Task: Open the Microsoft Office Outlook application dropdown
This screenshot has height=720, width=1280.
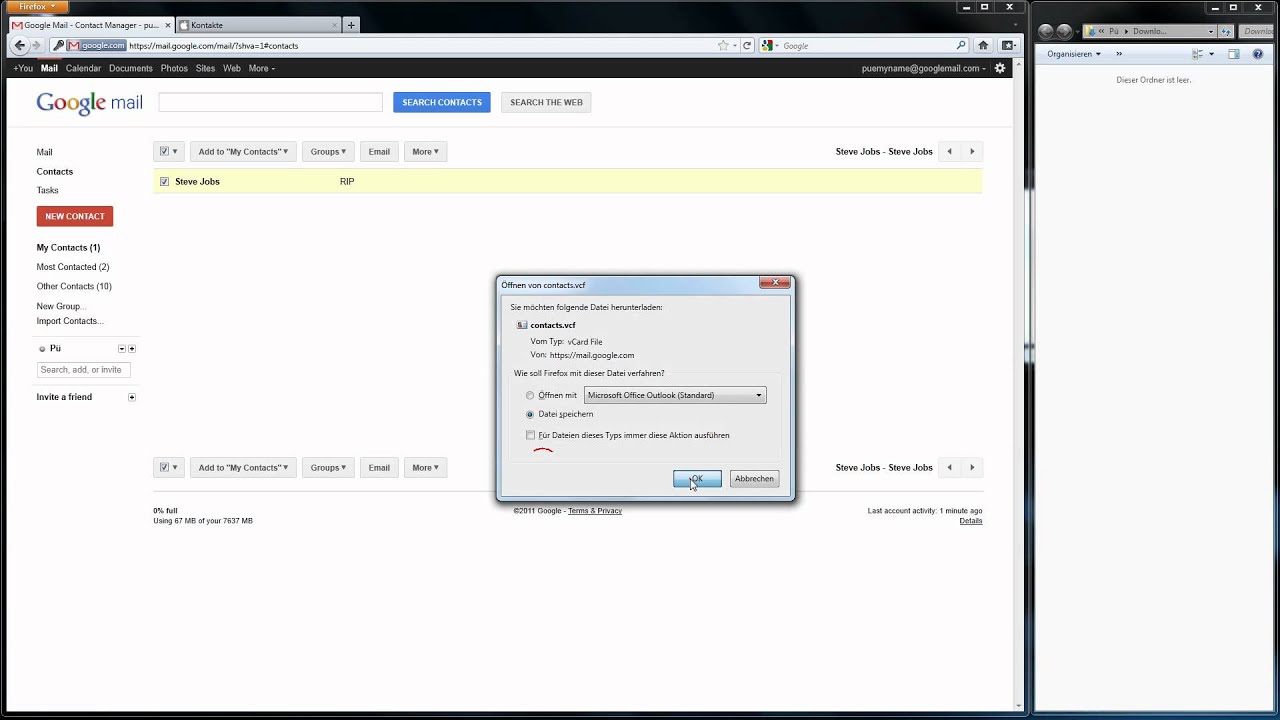Action: click(x=675, y=395)
